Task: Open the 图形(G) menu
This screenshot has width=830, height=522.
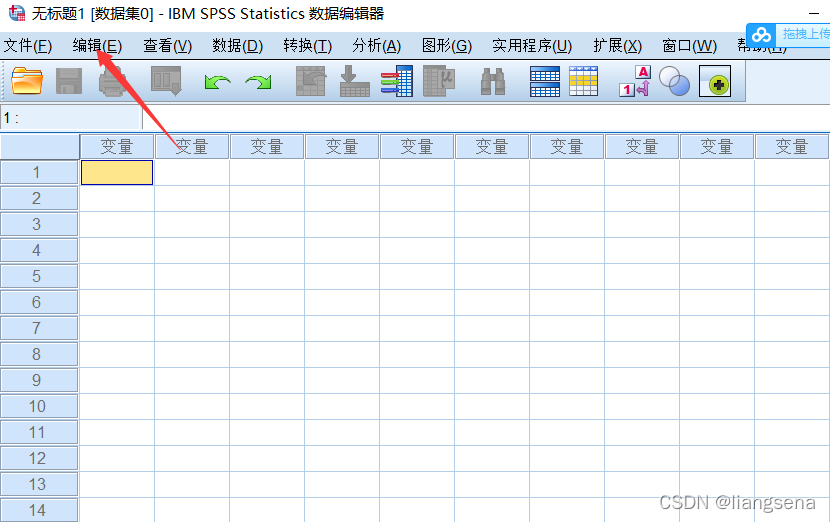Action: (x=447, y=46)
